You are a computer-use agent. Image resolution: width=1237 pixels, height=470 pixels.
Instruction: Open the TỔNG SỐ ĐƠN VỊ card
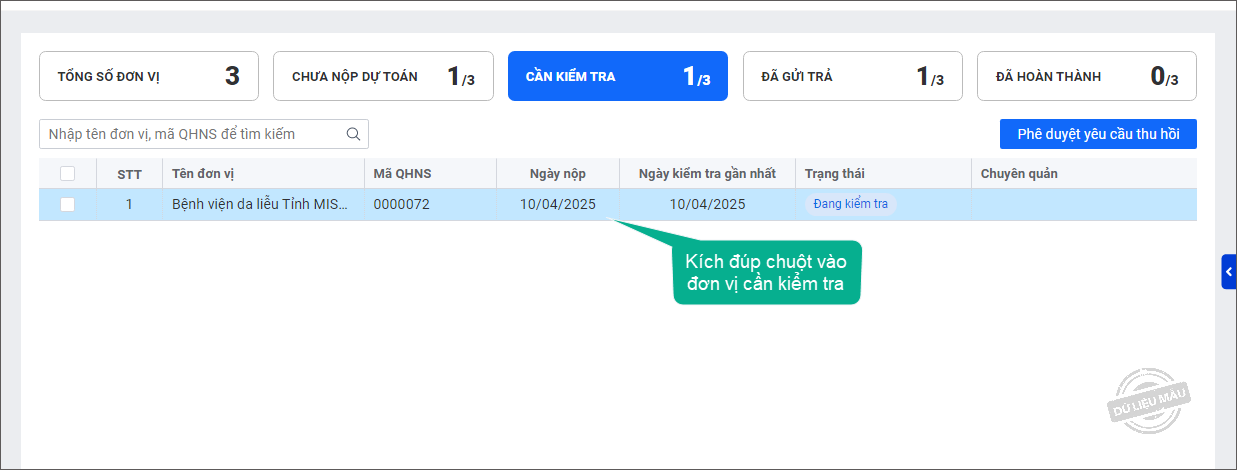tap(148, 77)
